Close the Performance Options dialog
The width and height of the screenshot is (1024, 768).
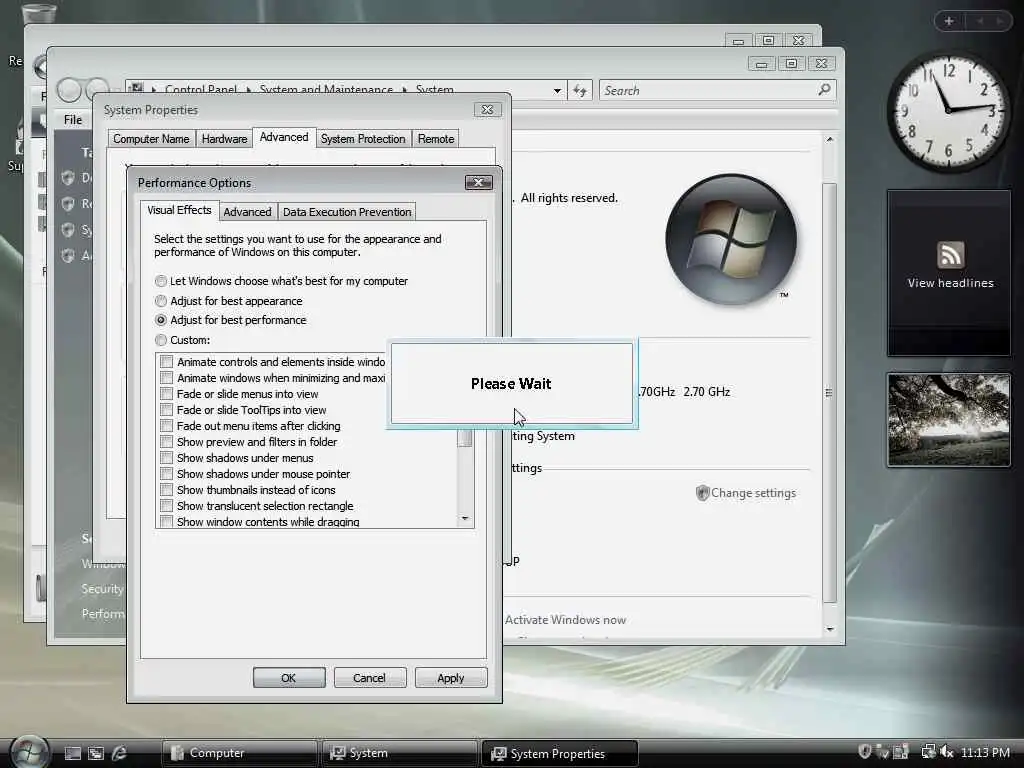479,182
